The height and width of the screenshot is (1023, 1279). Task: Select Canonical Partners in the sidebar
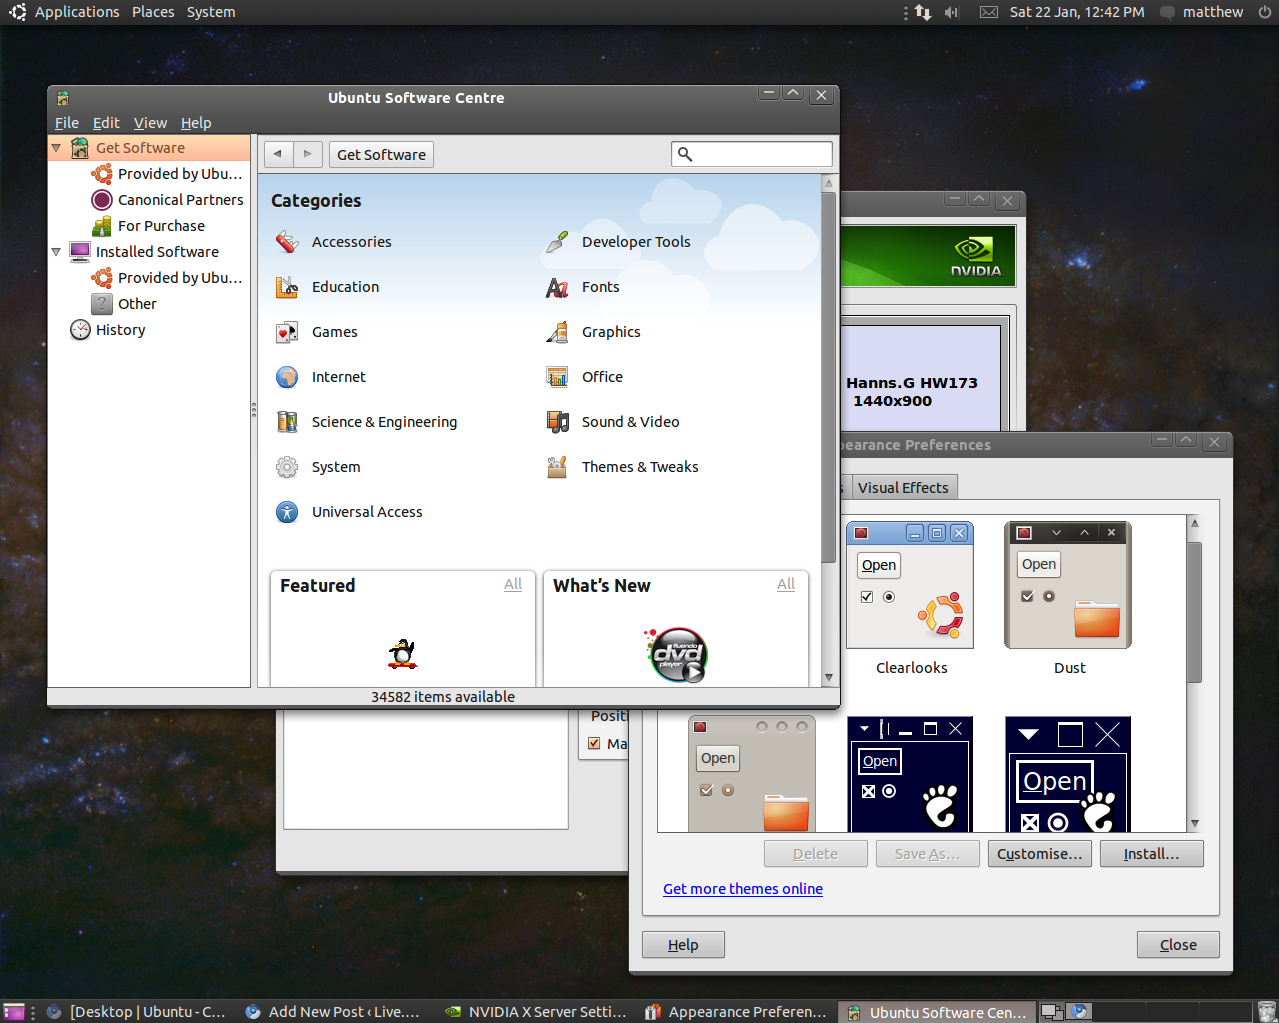pos(167,200)
